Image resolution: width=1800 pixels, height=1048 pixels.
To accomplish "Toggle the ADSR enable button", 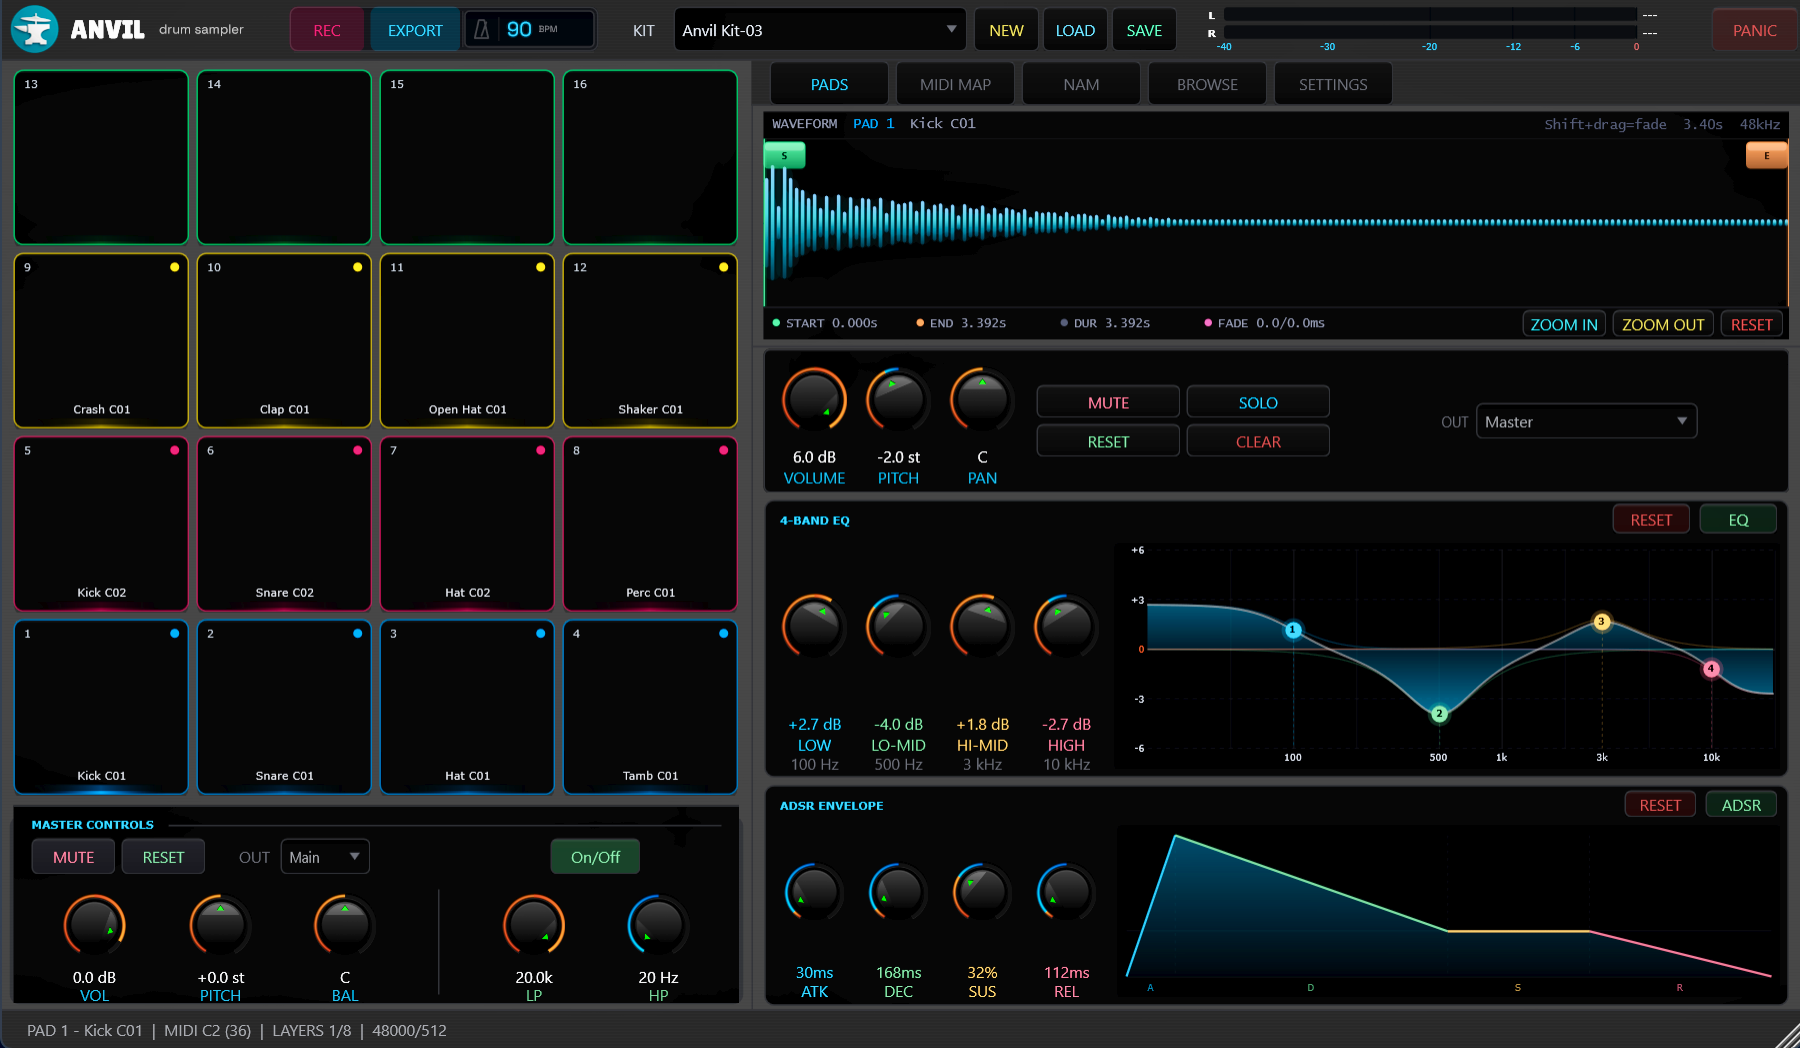I will [1740, 805].
